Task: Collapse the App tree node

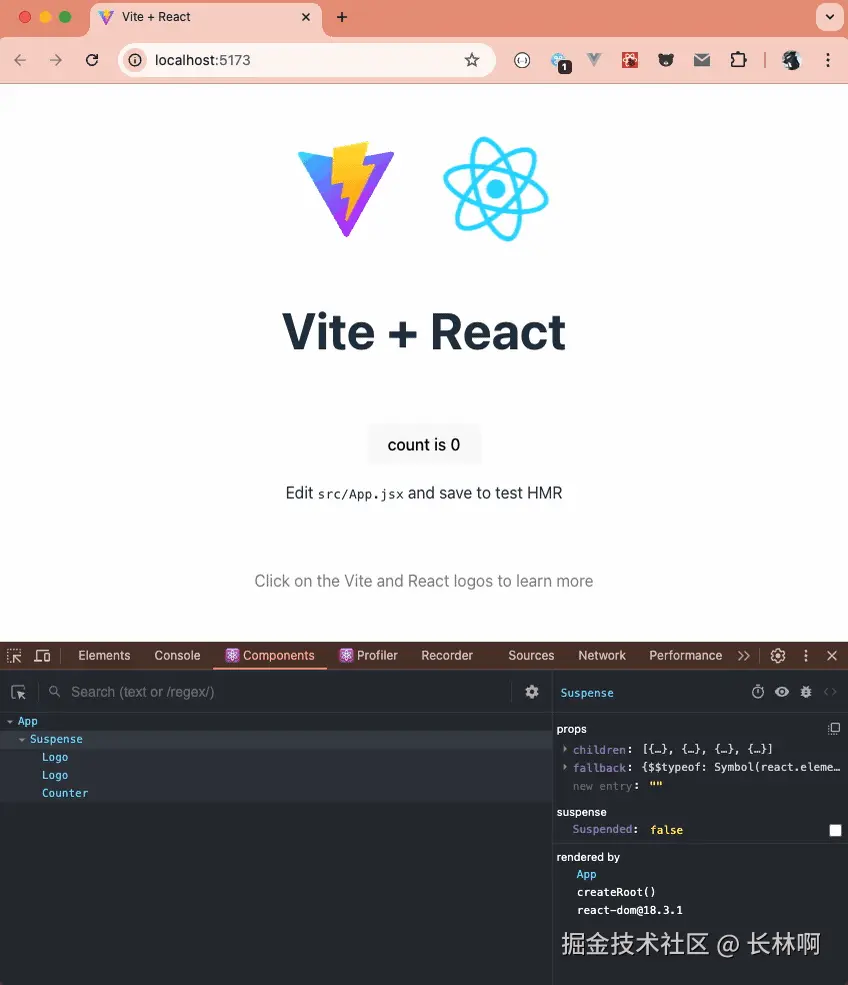Action: pyautogui.click(x=9, y=722)
